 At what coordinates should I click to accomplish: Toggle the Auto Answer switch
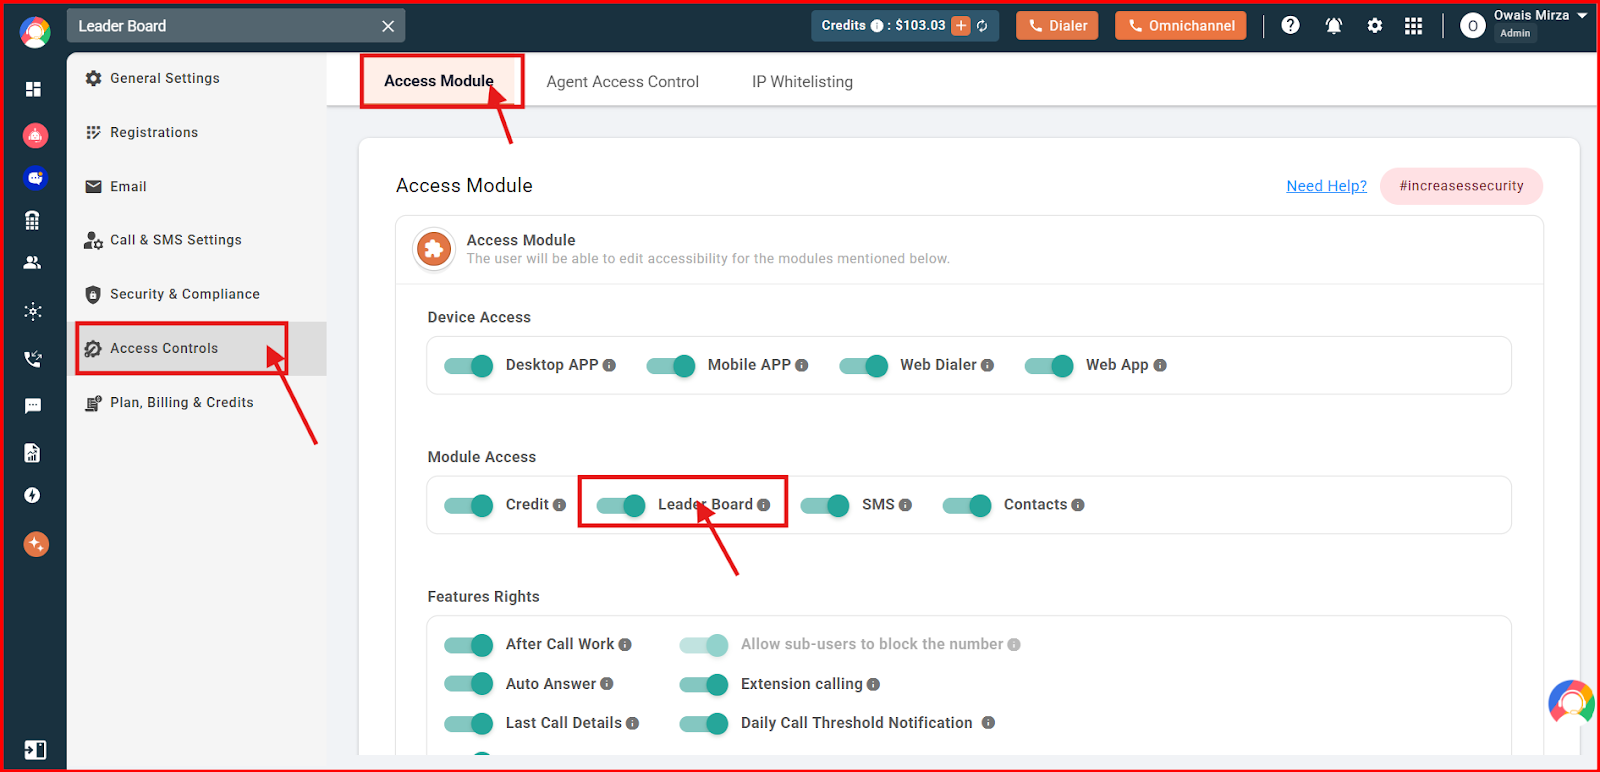pyautogui.click(x=469, y=684)
